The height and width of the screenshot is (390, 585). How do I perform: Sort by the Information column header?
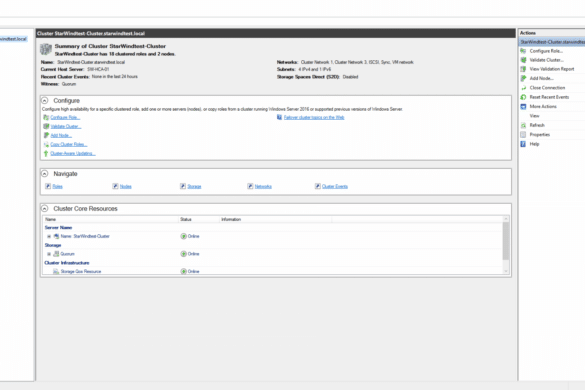[x=275, y=219]
